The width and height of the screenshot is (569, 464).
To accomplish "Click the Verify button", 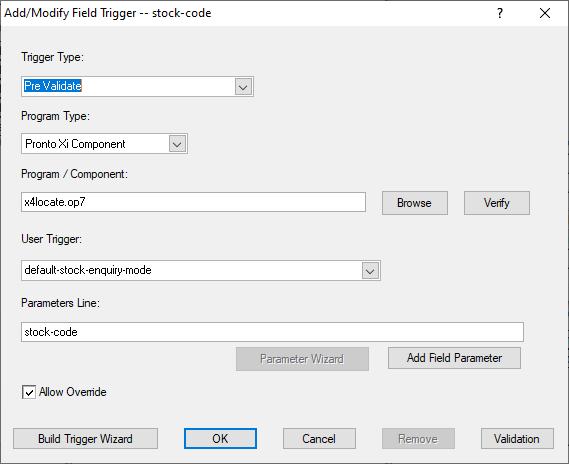I will [496, 203].
